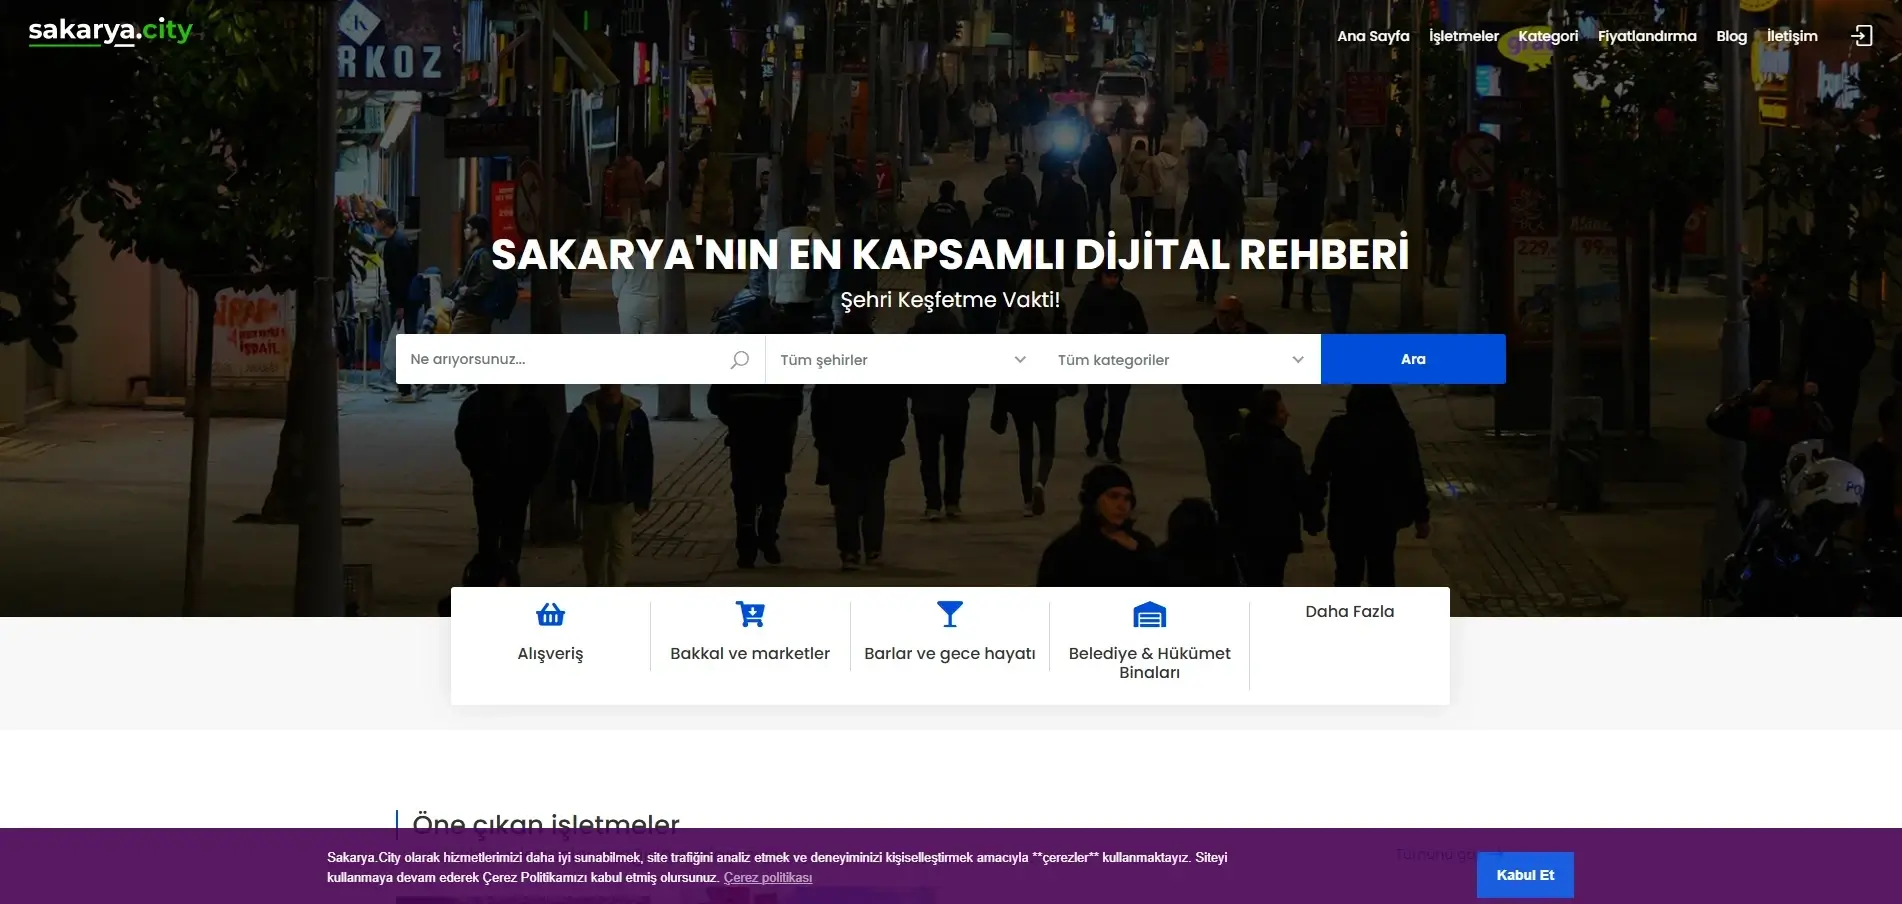Click the Alışveriş basket icon
Image resolution: width=1902 pixels, height=904 pixels.
[x=550, y=614]
